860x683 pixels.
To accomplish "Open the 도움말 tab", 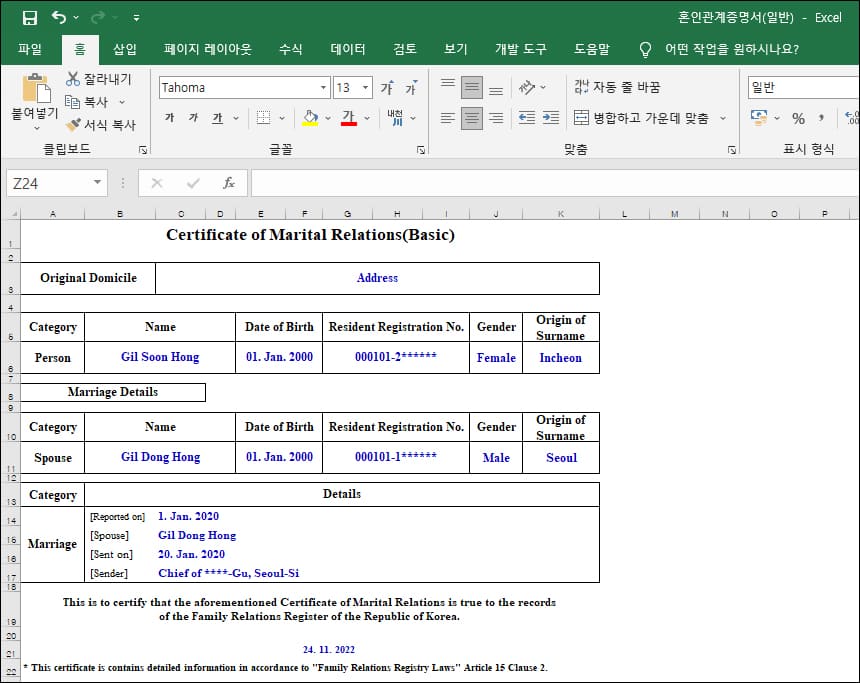I will pos(592,49).
